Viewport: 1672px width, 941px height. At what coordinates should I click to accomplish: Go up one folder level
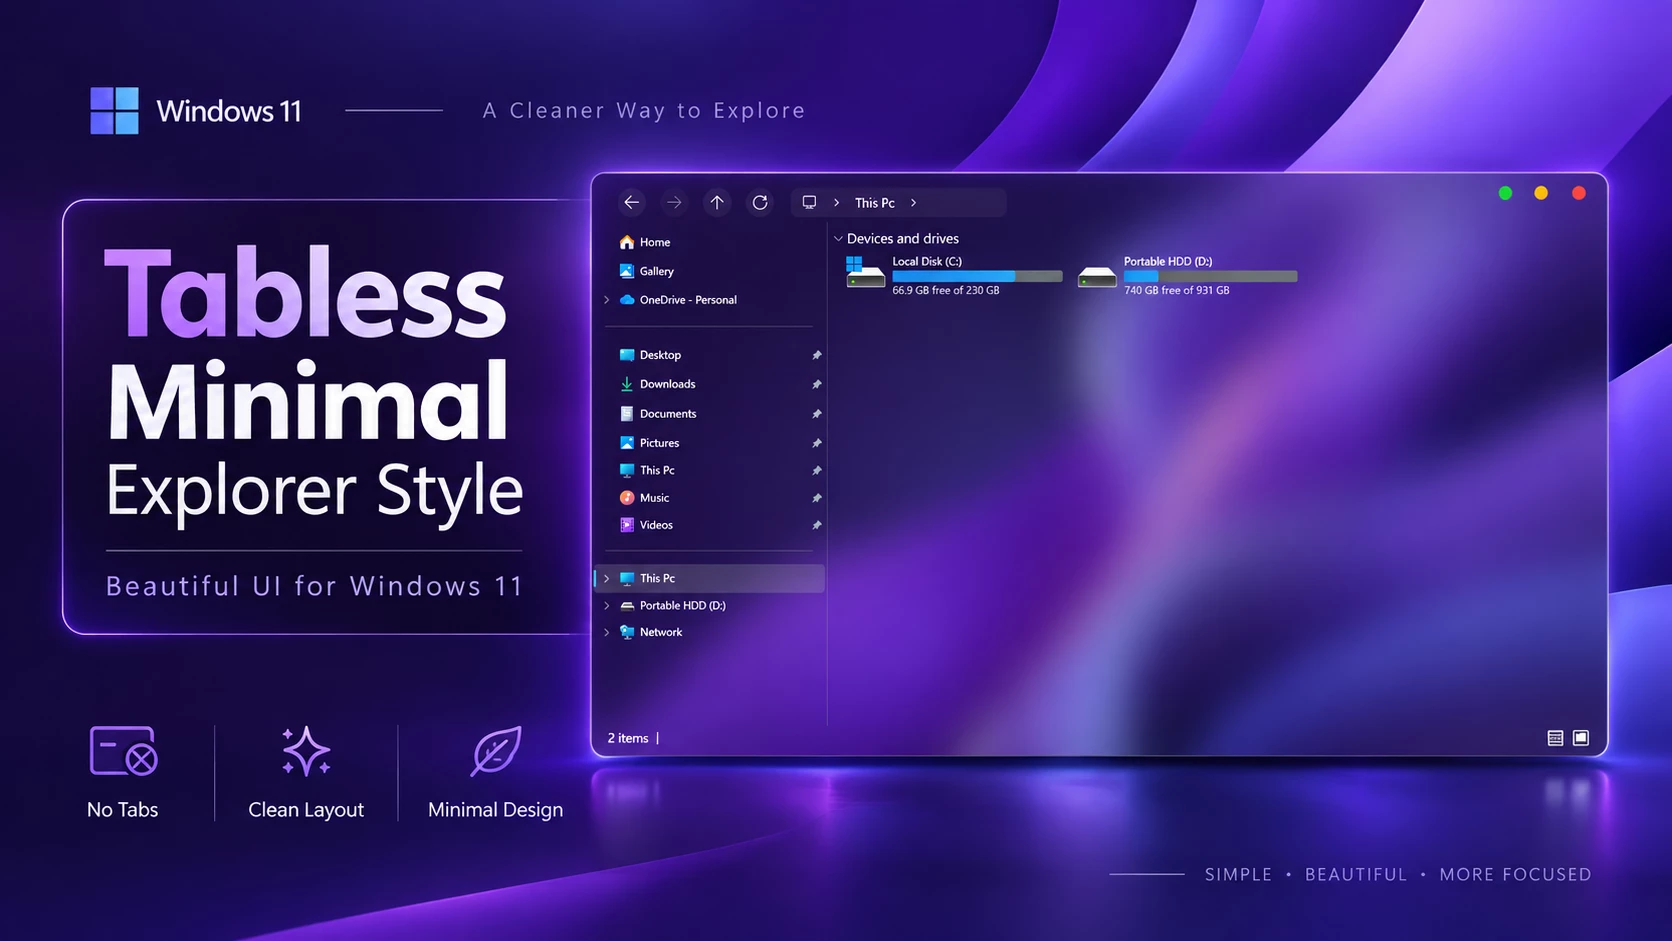717,202
